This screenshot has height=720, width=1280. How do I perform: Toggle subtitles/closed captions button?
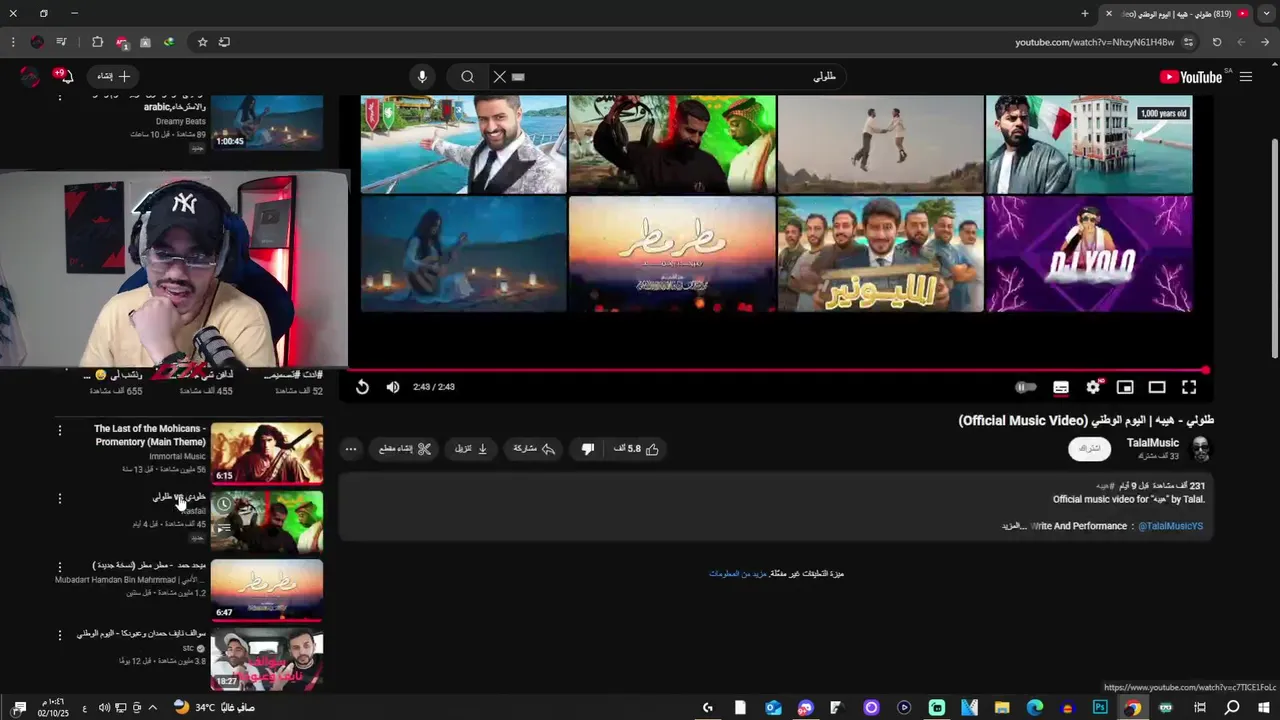[1061, 387]
